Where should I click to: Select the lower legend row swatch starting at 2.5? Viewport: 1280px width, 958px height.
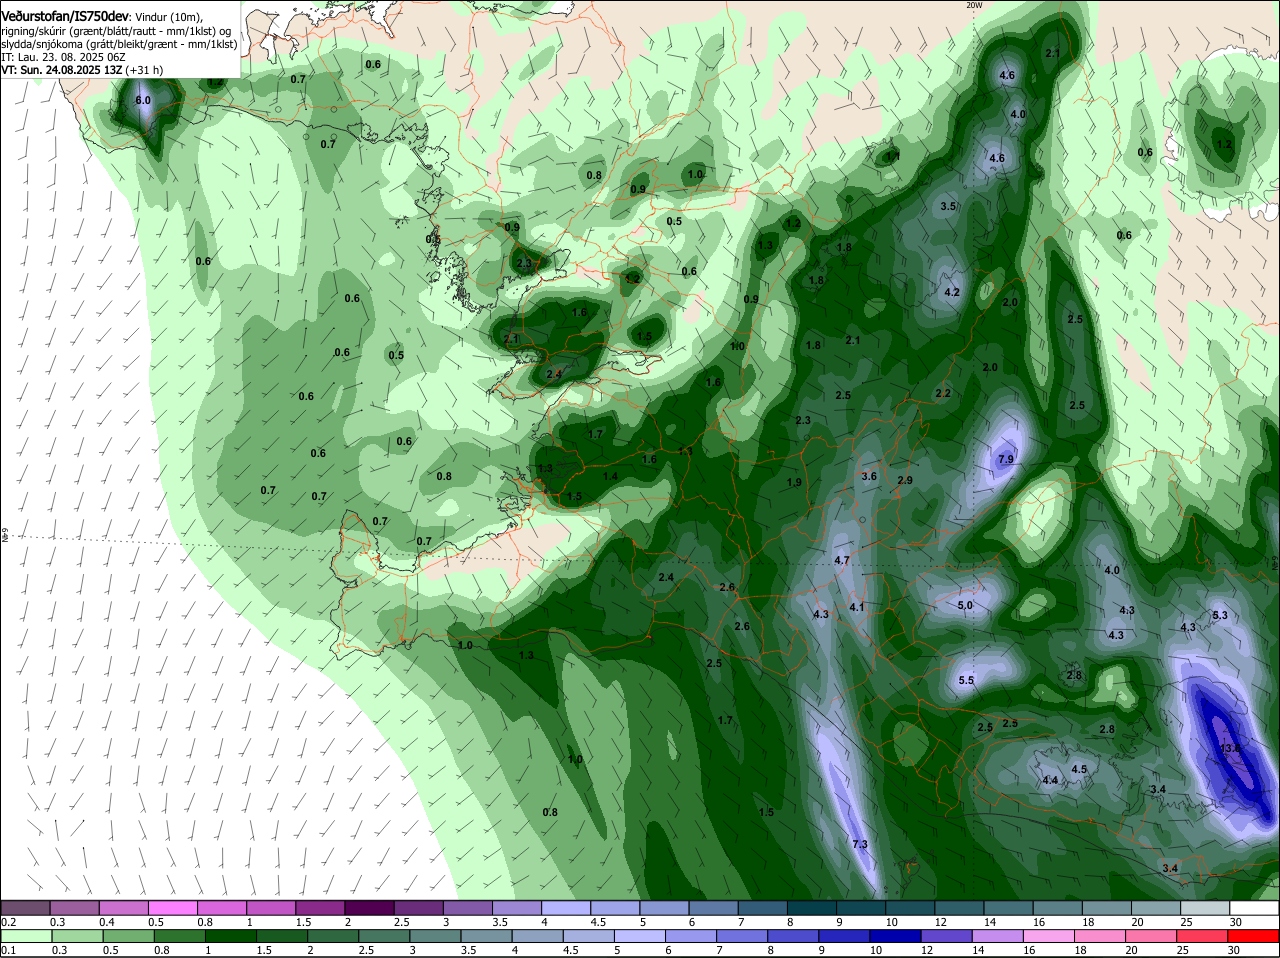382,936
